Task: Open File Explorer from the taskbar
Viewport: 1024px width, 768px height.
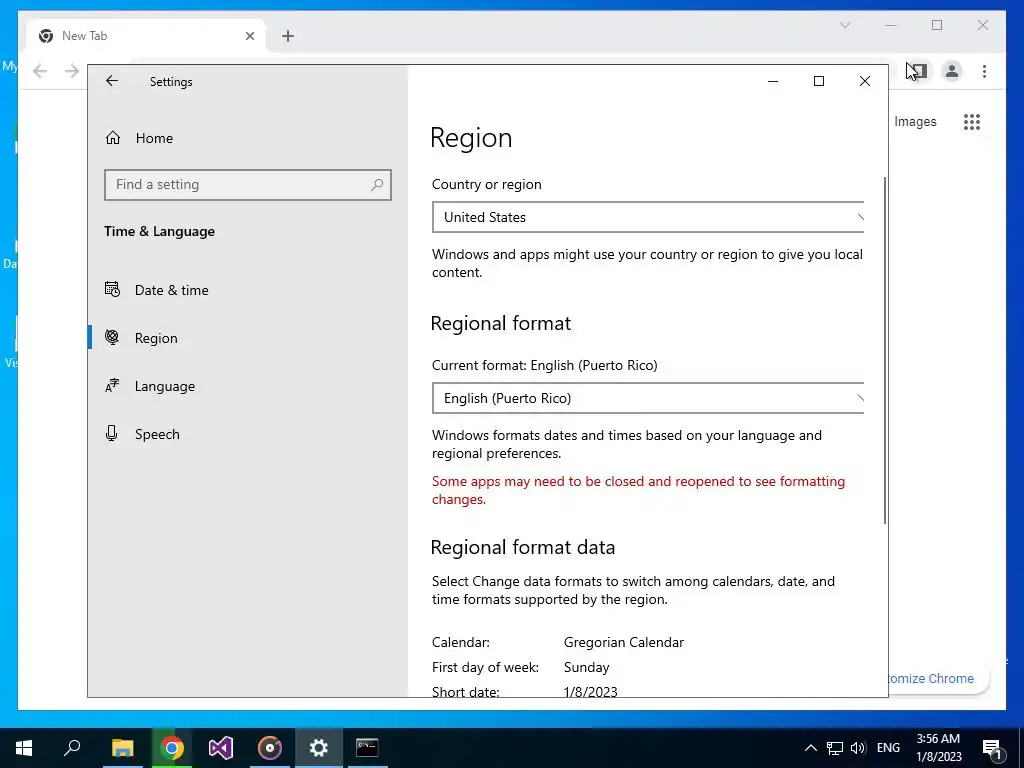Action: pyautogui.click(x=122, y=748)
